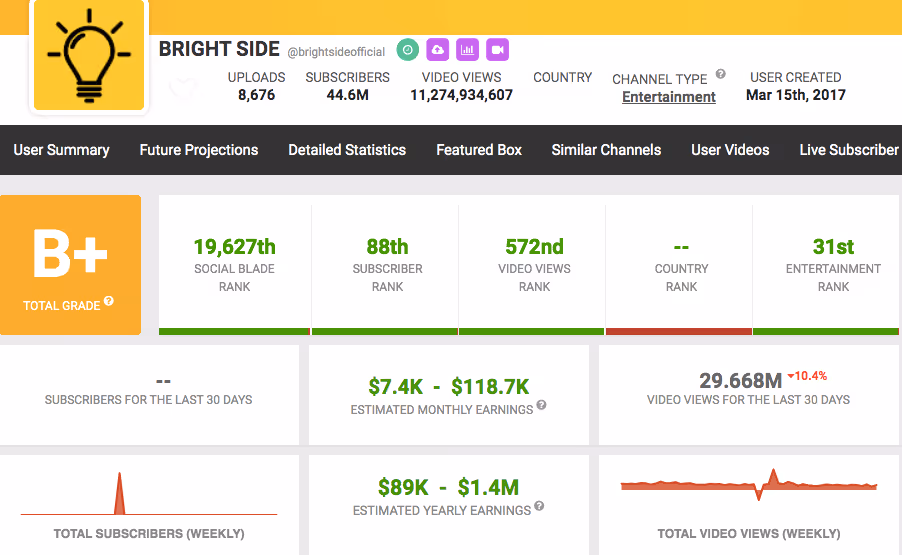Click the Bright Side lightbulb channel logo
902x555 pixels.
click(x=89, y=55)
